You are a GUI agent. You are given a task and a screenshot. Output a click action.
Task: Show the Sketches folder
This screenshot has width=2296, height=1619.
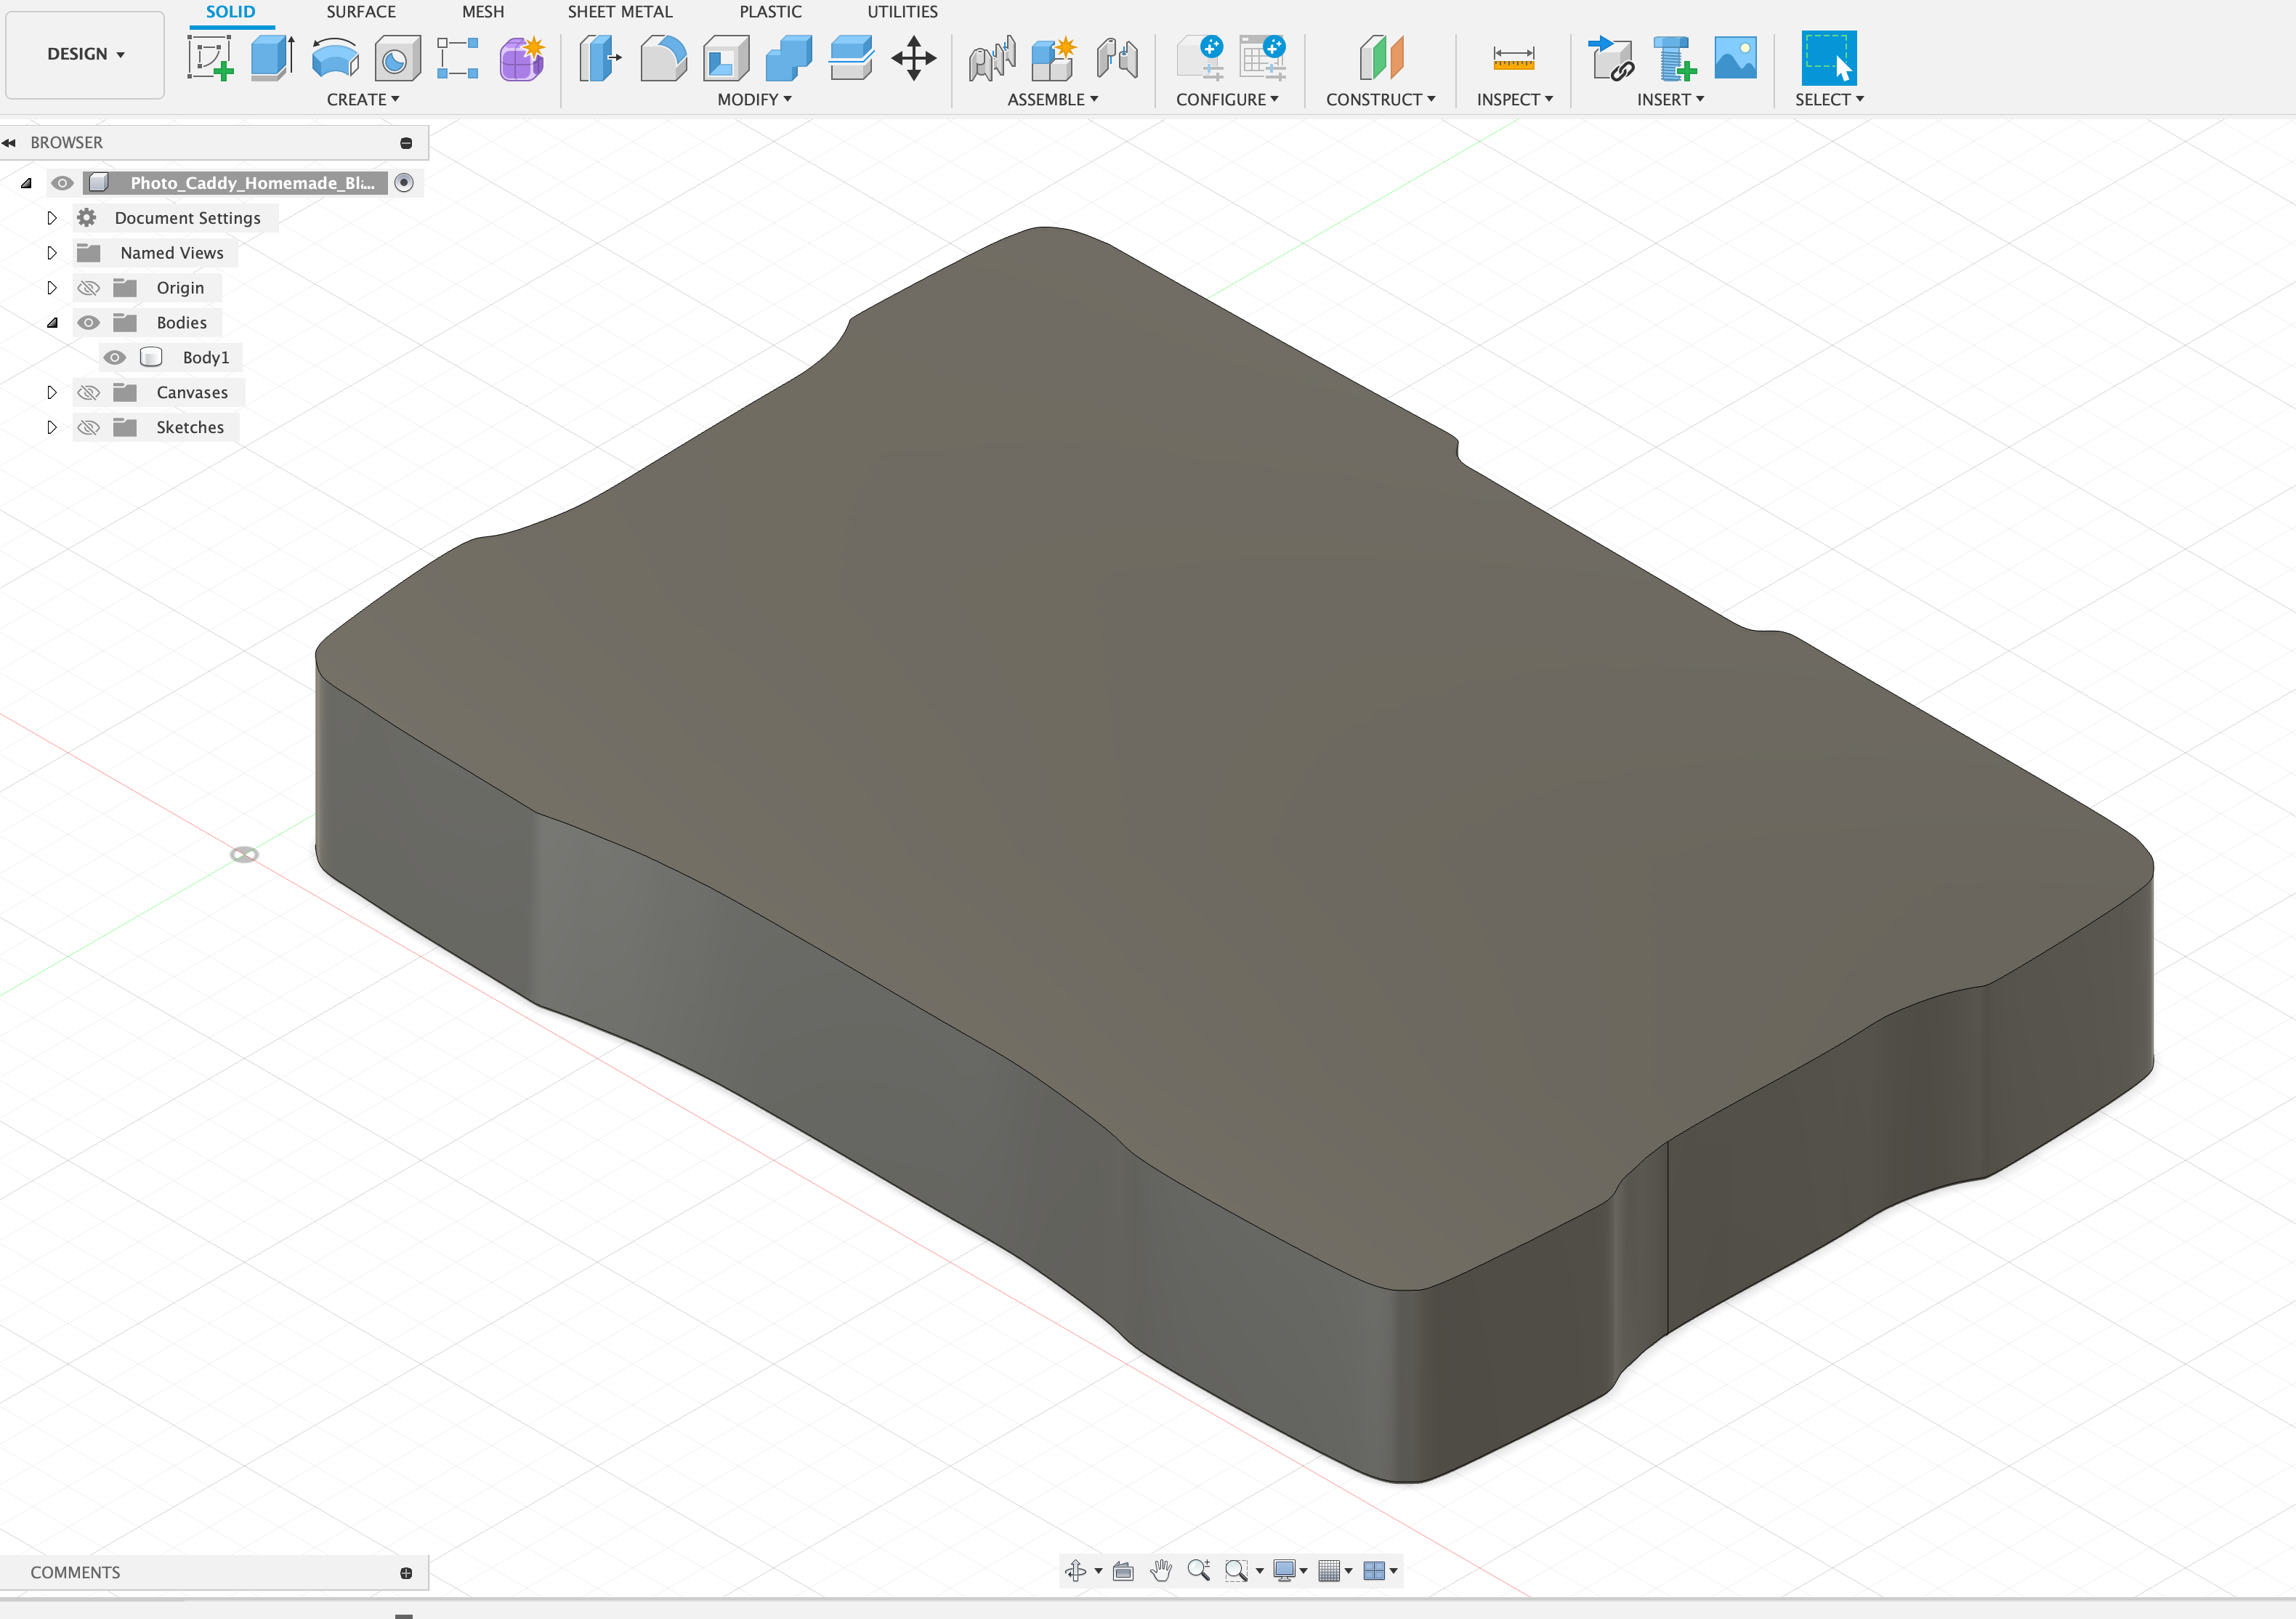(x=89, y=428)
